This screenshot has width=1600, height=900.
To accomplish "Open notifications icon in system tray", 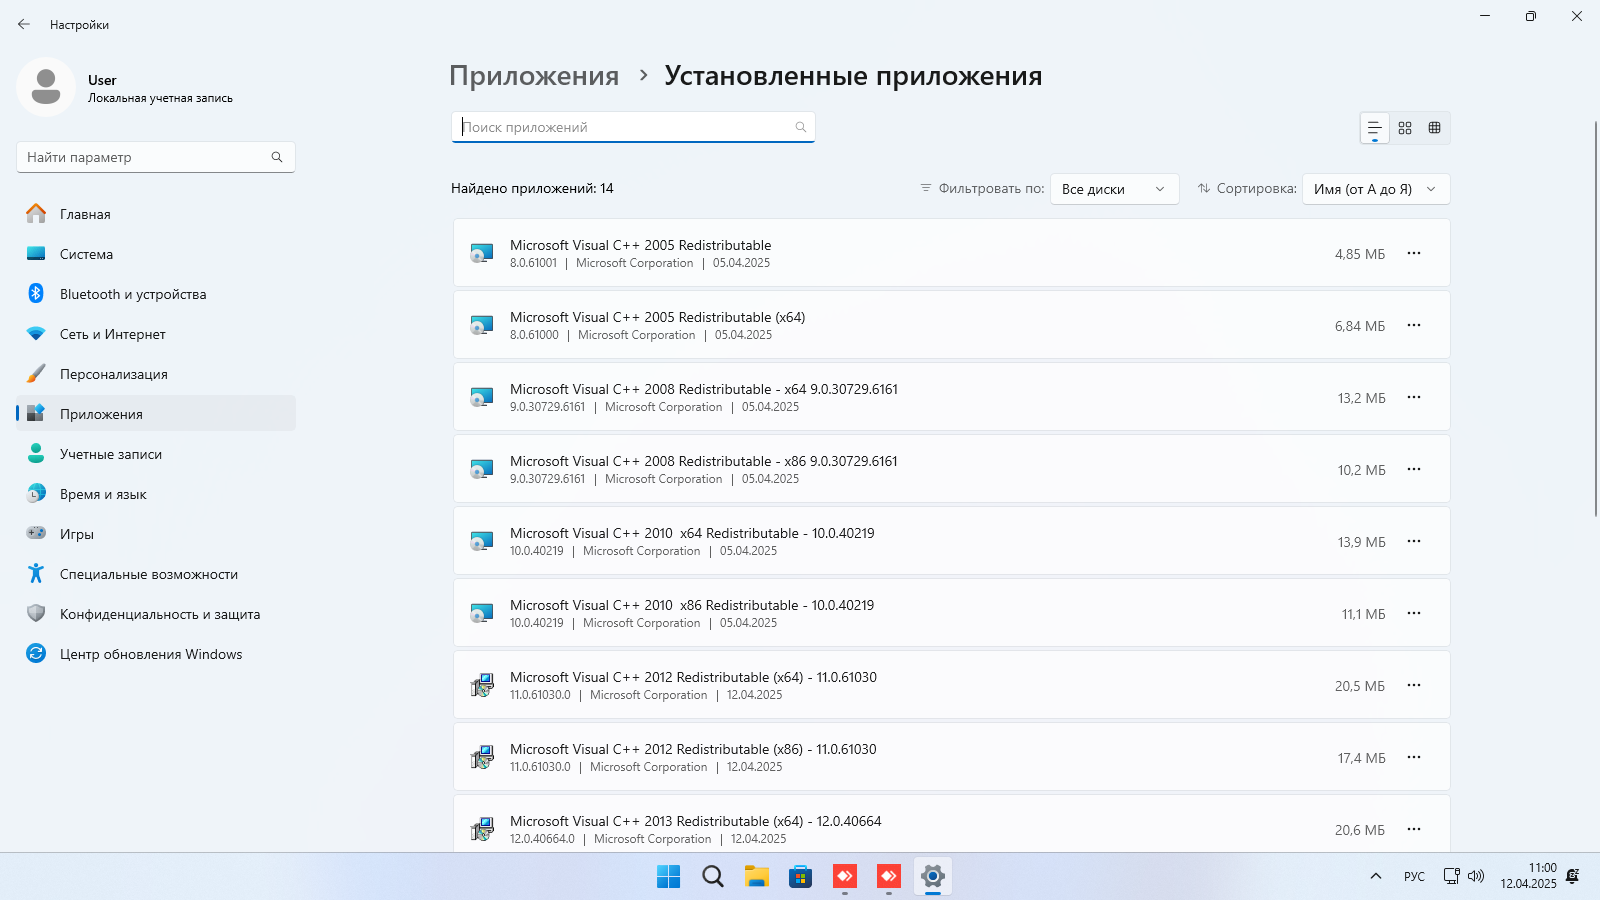I will click(x=1573, y=877).
